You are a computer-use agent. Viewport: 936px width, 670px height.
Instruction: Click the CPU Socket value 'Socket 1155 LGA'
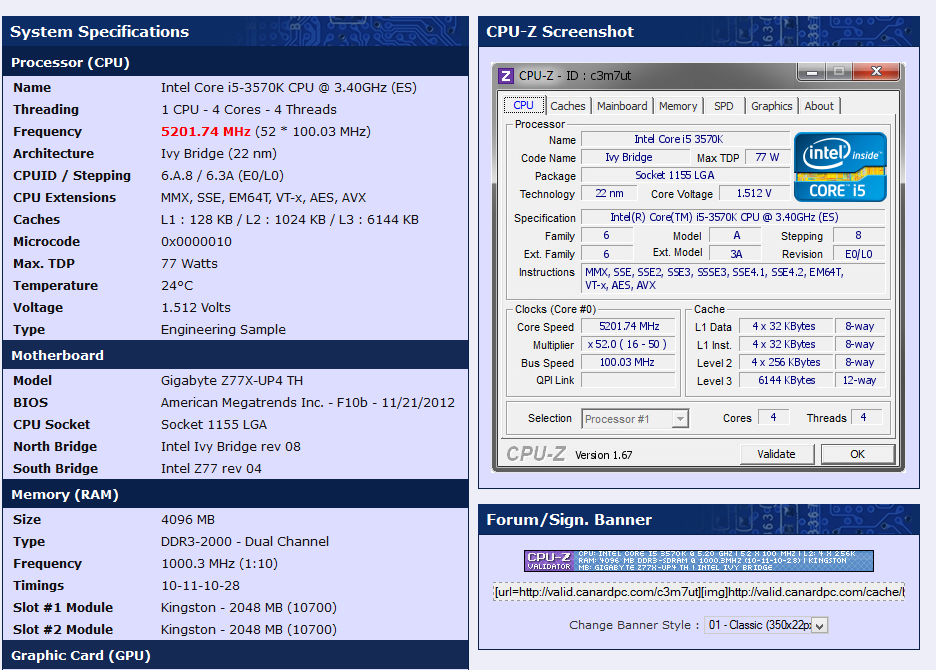[x=214, y=425]
